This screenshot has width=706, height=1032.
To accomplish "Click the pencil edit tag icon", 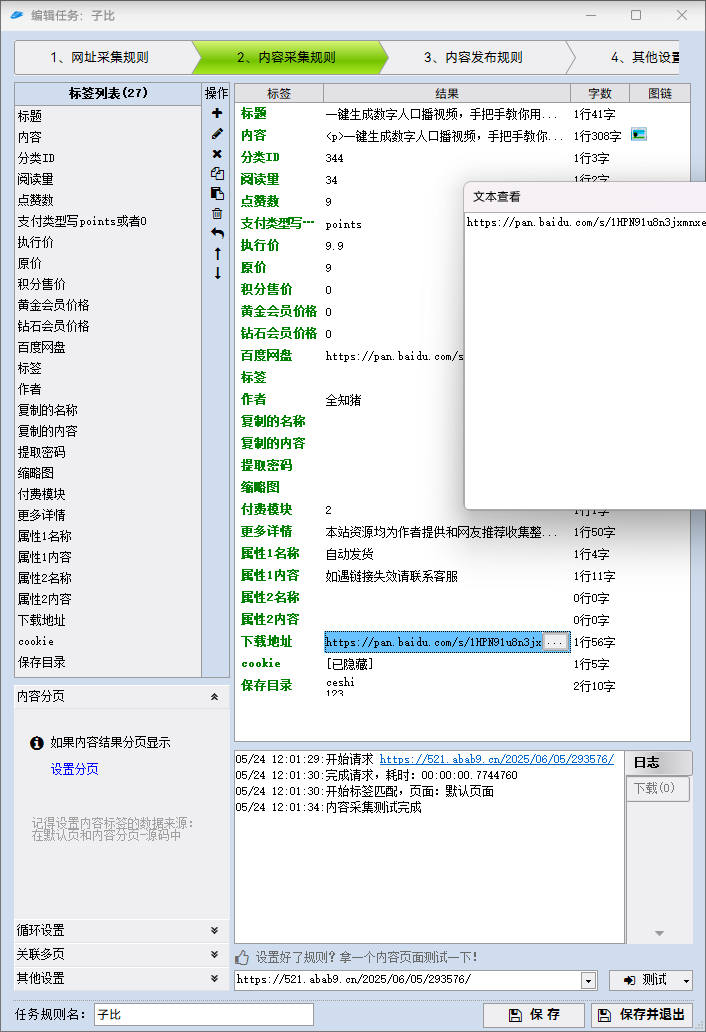I will 217,134.
